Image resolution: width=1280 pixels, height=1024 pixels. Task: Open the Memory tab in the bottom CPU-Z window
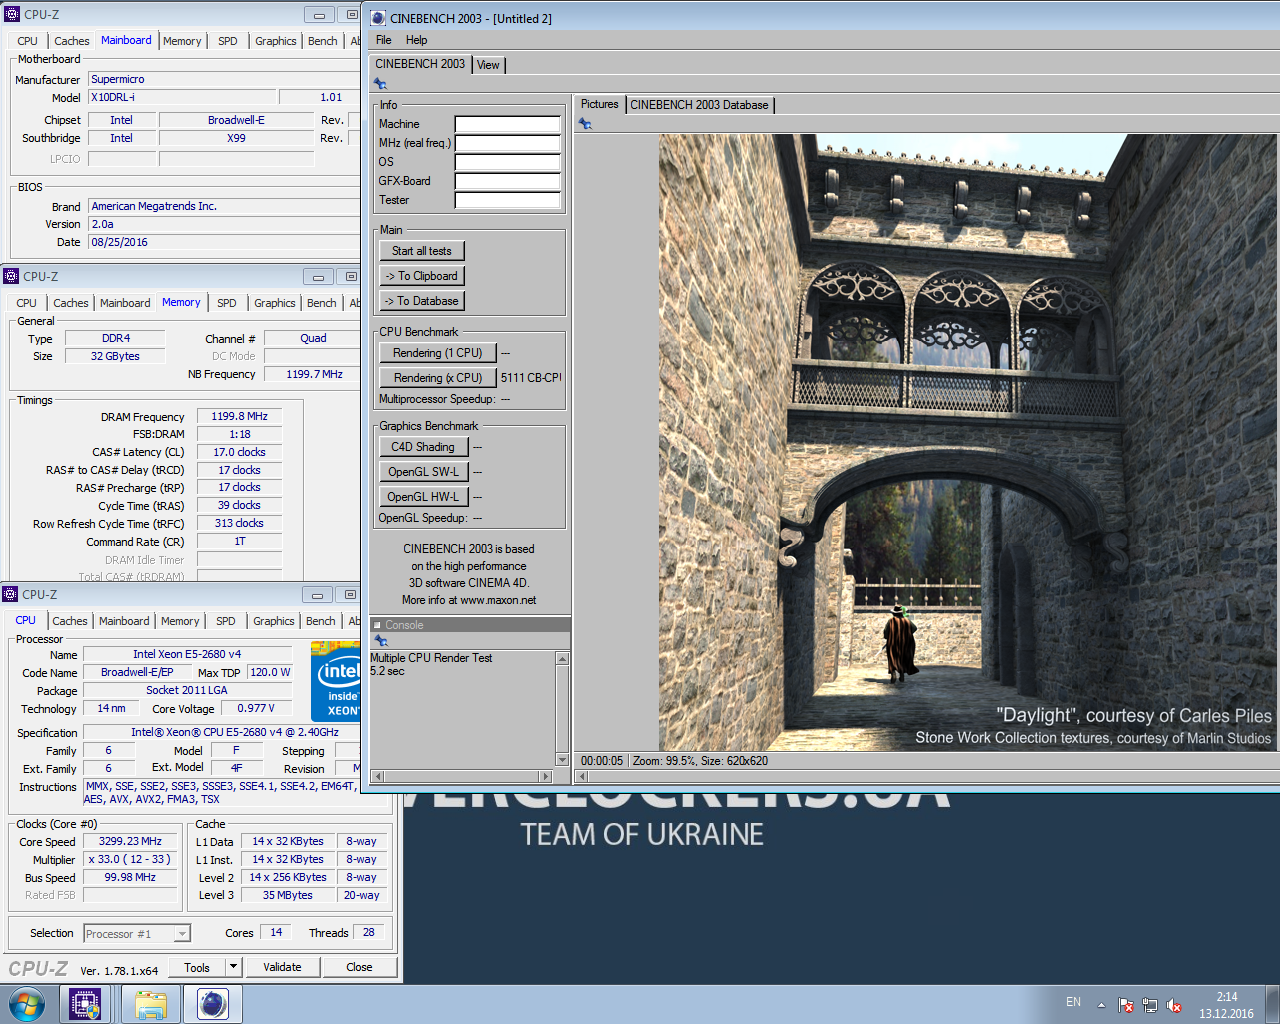tap(180, 621)
